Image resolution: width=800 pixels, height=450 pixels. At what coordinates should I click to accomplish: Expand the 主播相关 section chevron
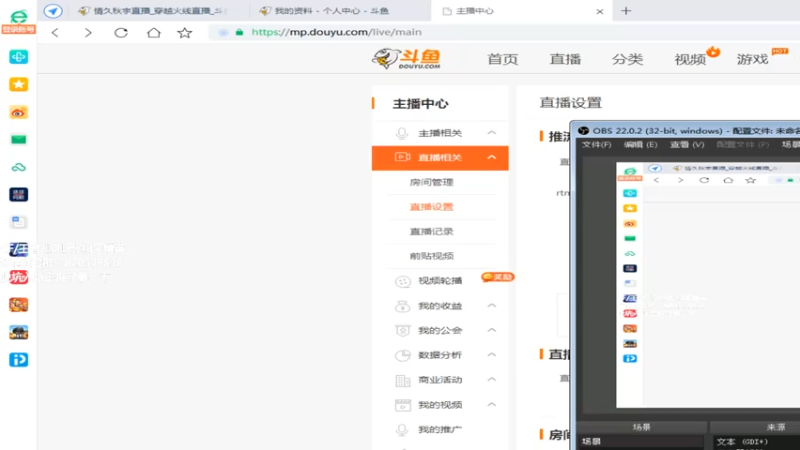coord(491,133)
